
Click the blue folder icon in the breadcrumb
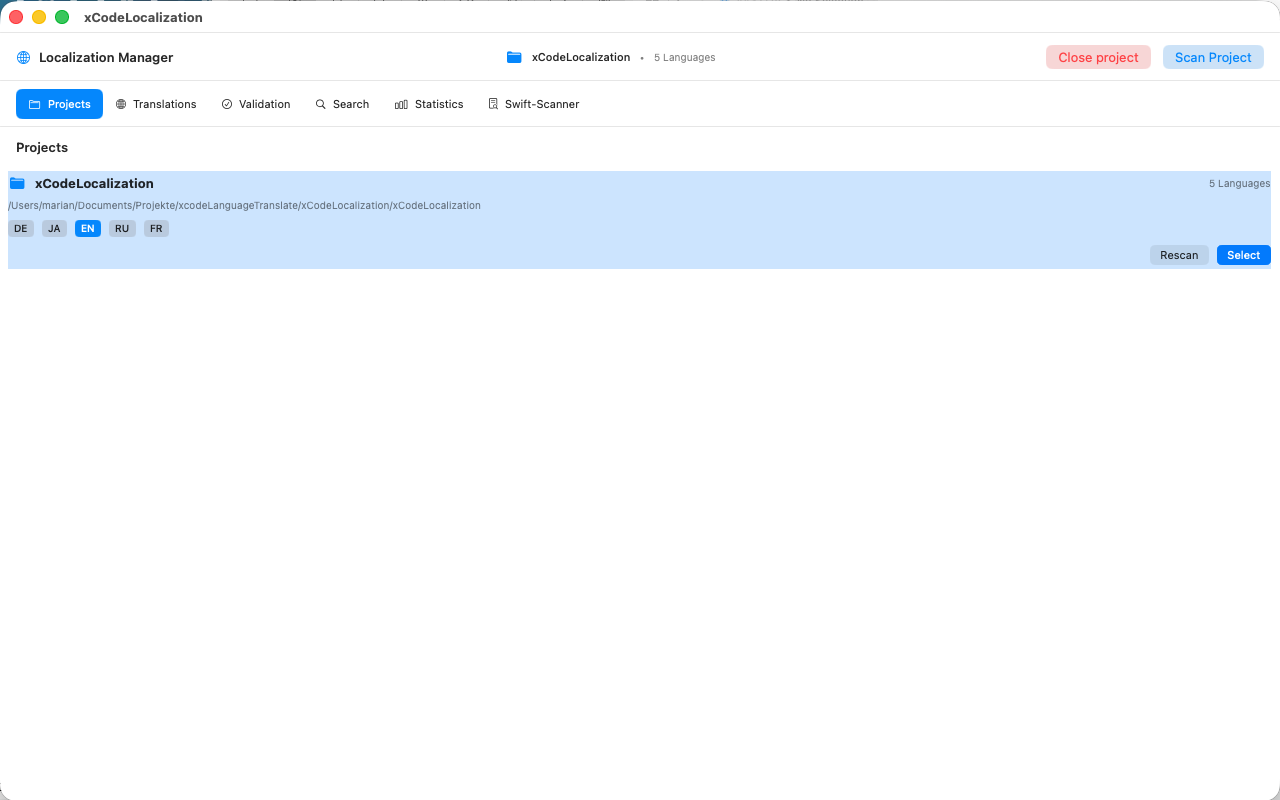[514, 57]
